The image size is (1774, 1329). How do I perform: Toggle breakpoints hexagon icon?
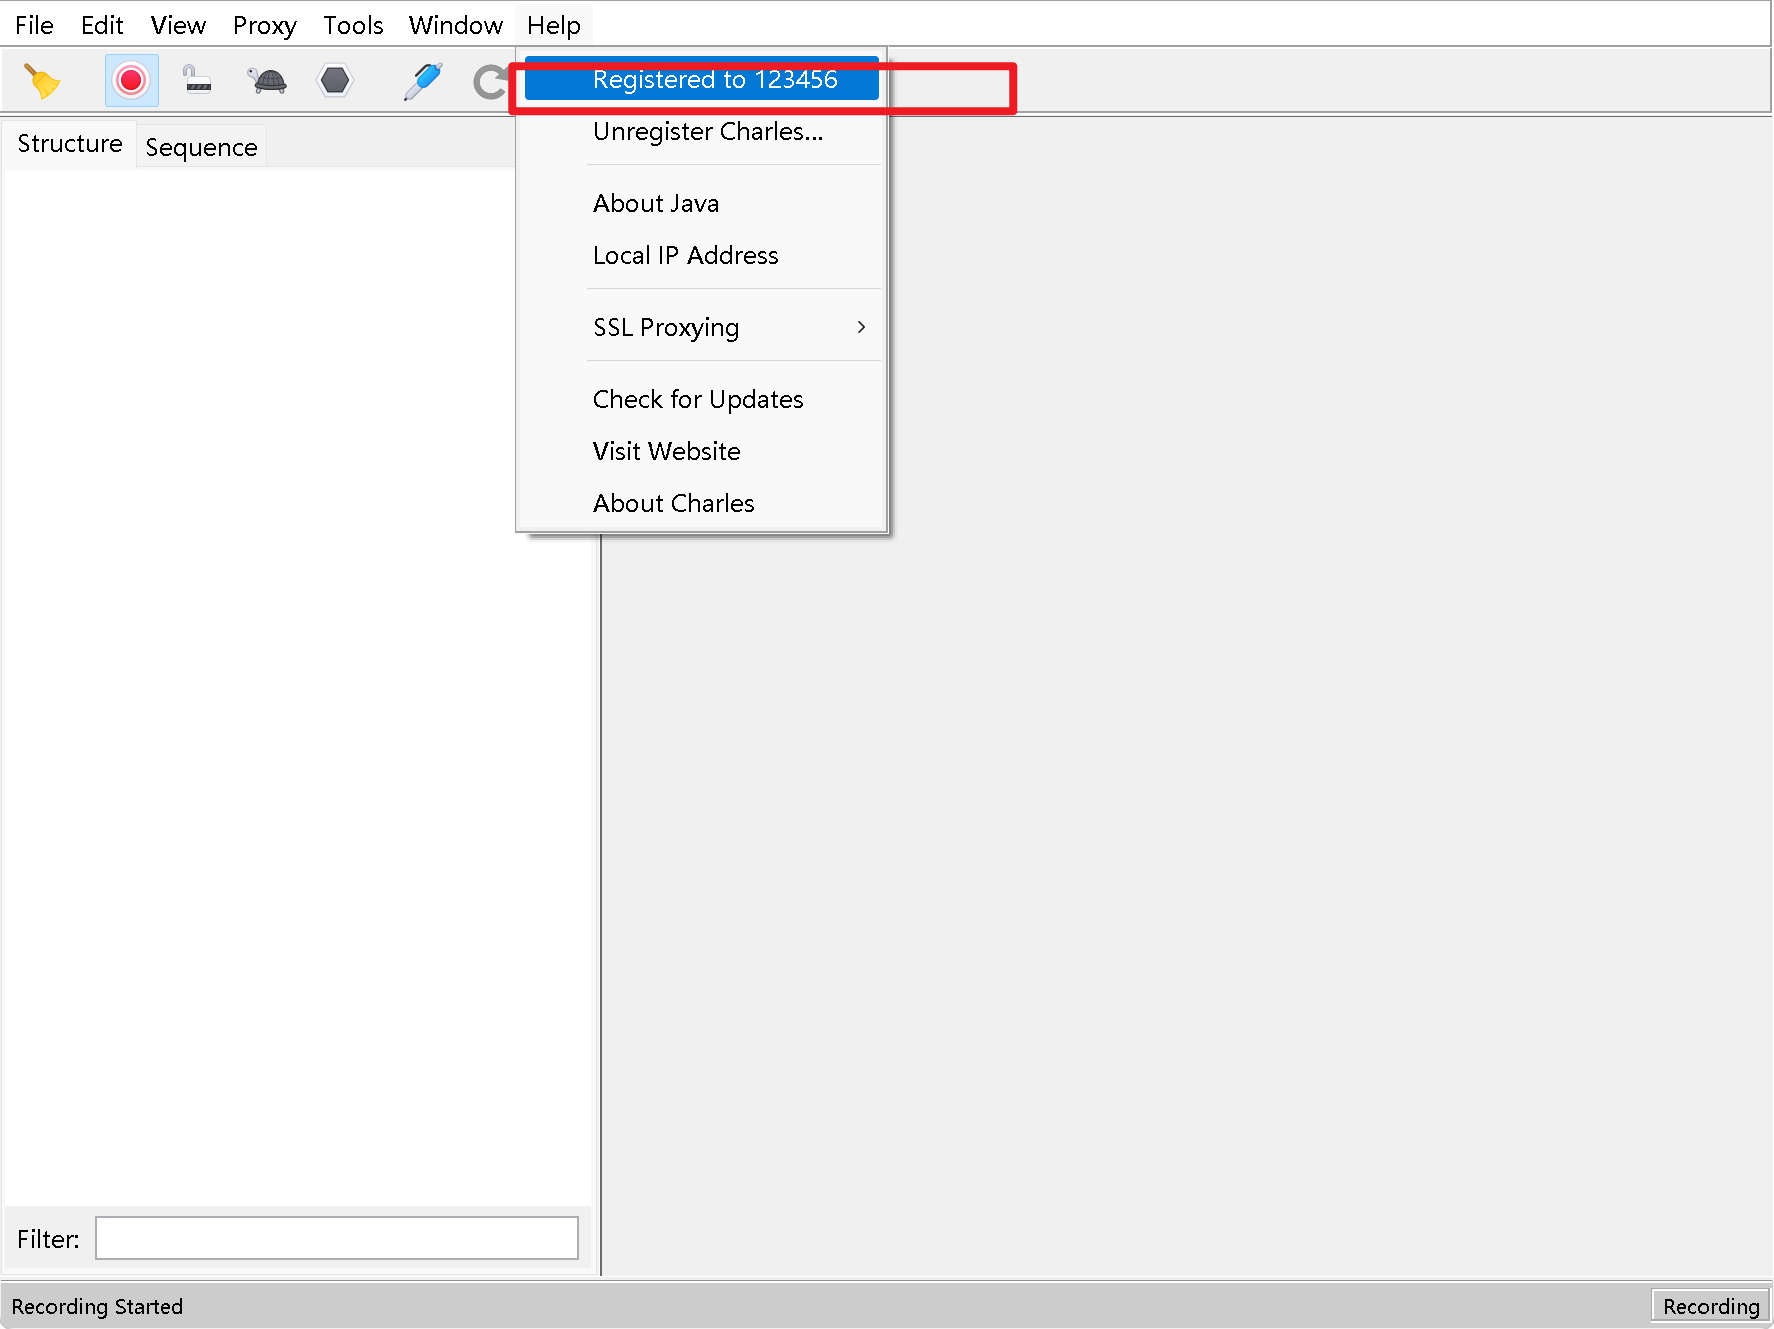pyautogui.click(x=335, y=80)
